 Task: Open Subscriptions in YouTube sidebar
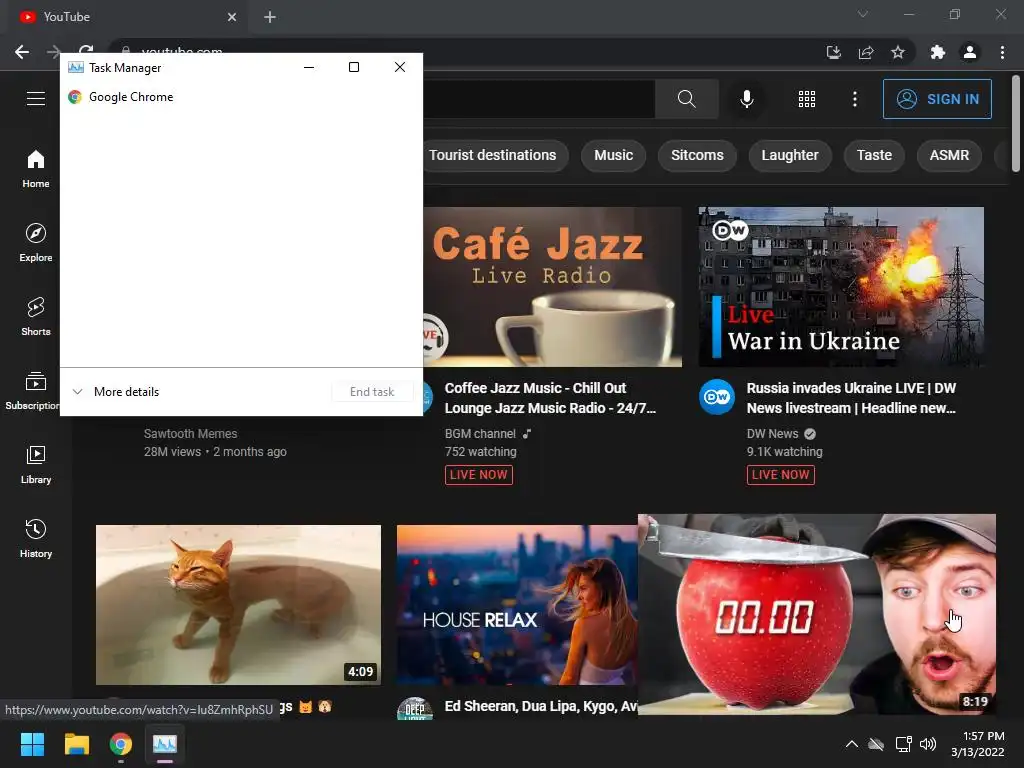click(x=33, y=391)
